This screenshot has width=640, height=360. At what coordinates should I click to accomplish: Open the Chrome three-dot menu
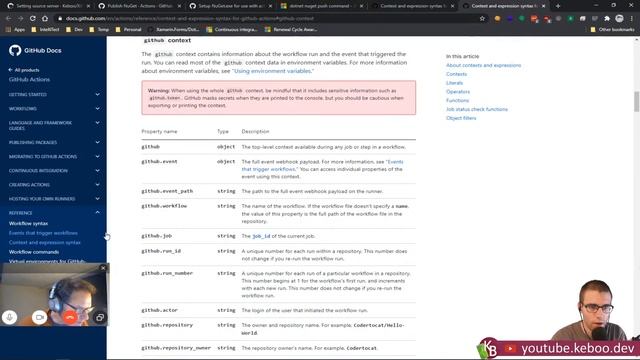(x=632, y=18)
